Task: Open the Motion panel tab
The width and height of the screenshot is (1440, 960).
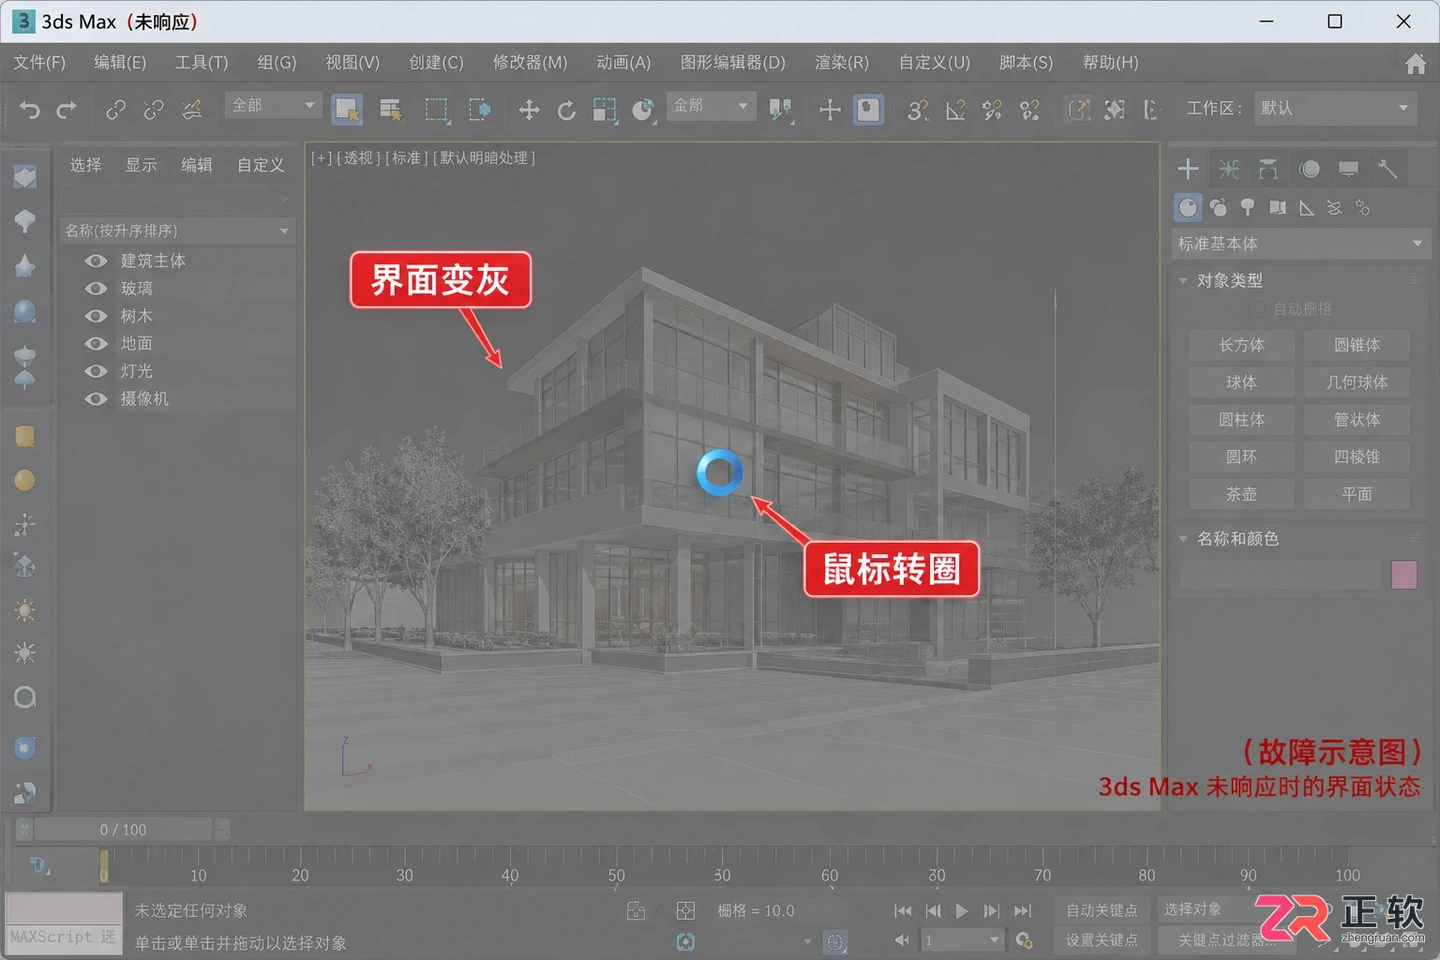Action: click(x=1309, y=169)
